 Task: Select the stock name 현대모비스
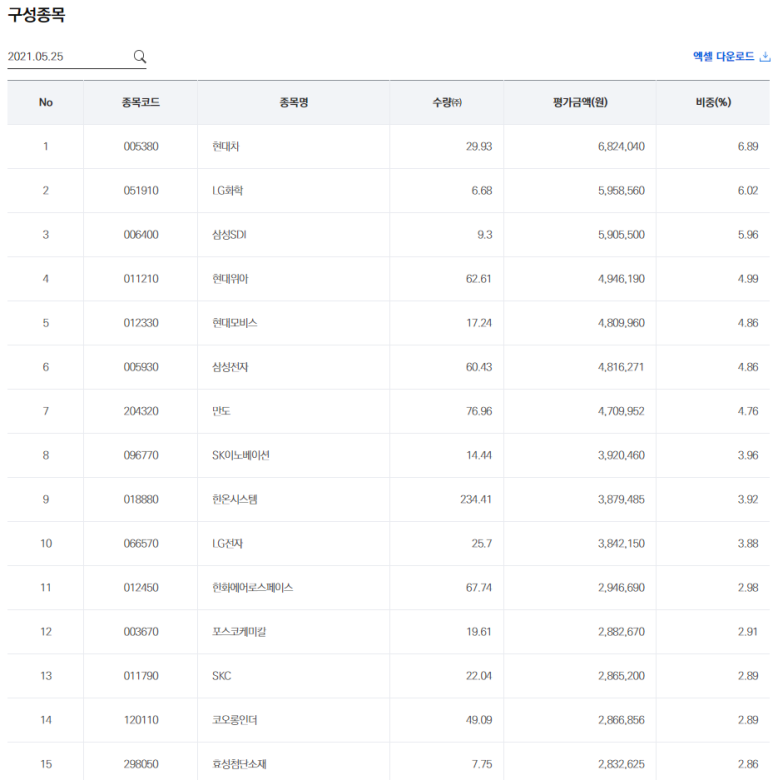click(x=235, y=323)
